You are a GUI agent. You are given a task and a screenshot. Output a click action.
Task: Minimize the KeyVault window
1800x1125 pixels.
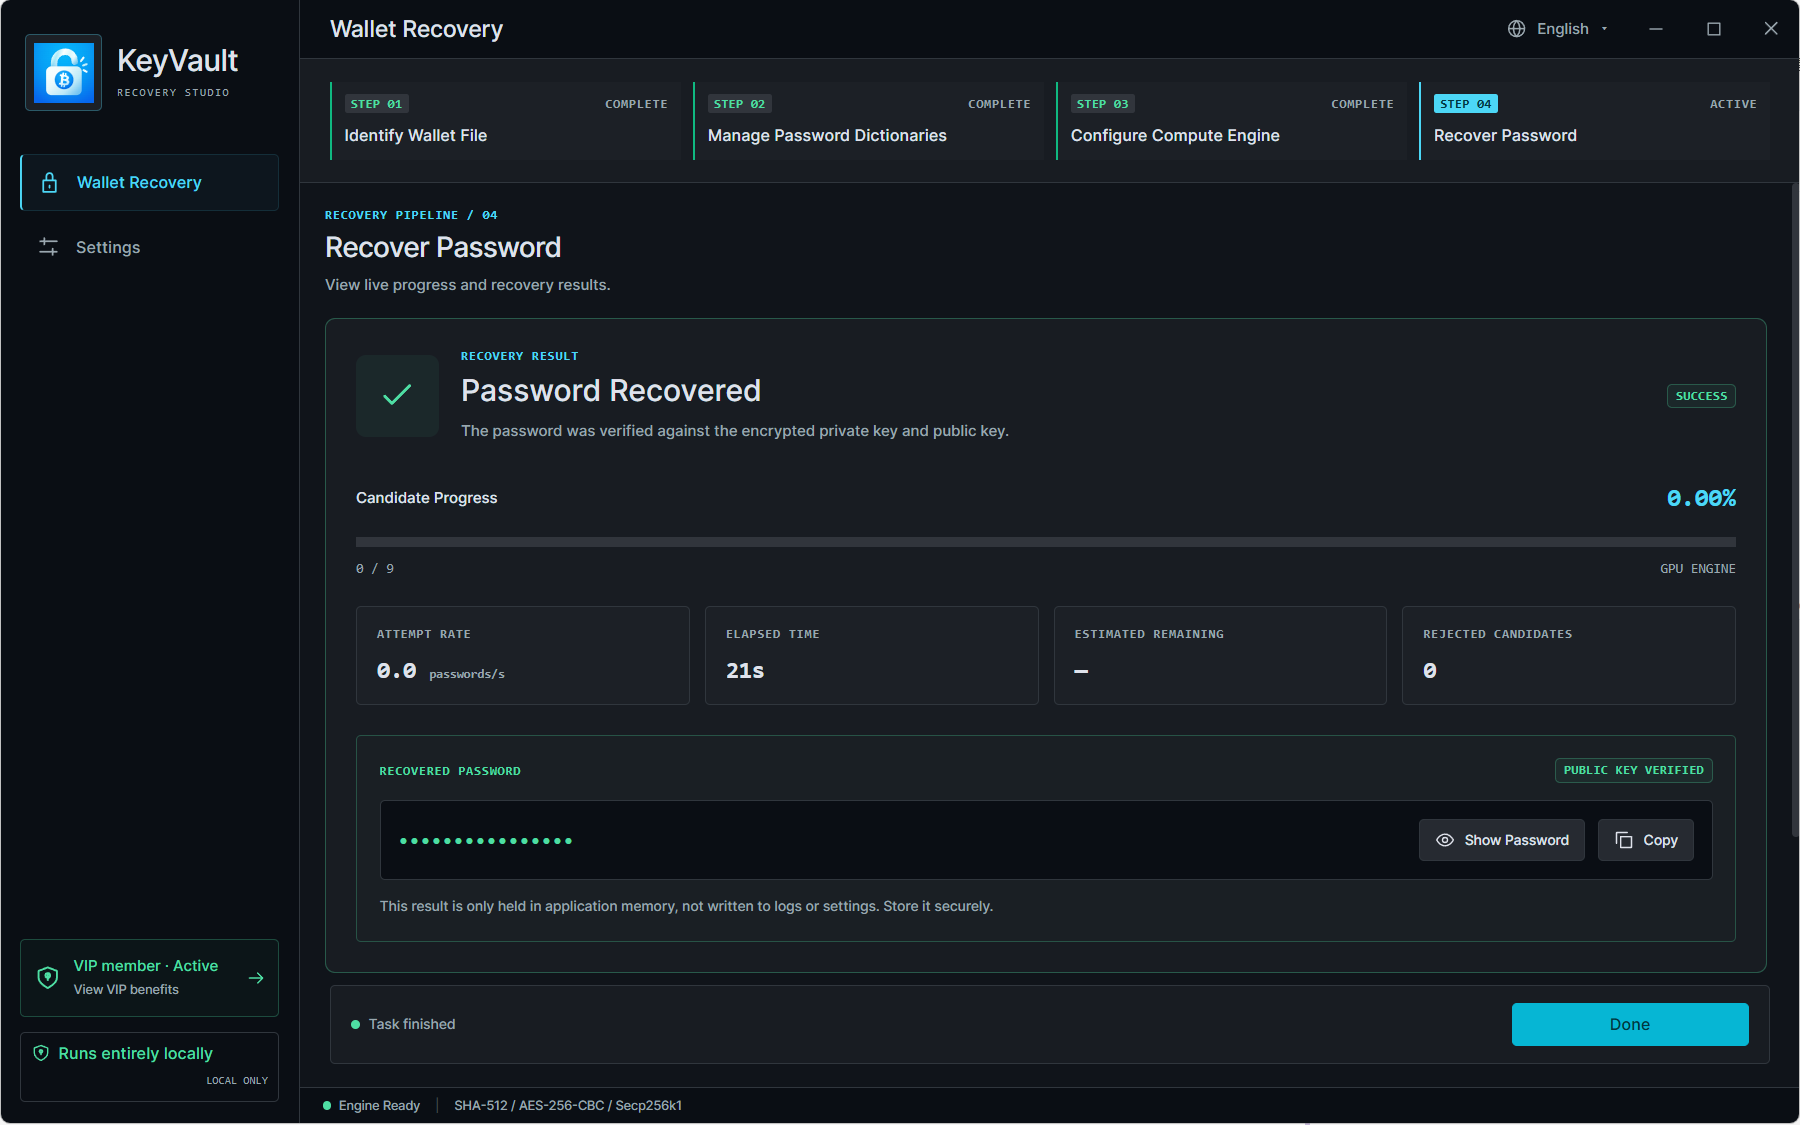(1656, 29)
